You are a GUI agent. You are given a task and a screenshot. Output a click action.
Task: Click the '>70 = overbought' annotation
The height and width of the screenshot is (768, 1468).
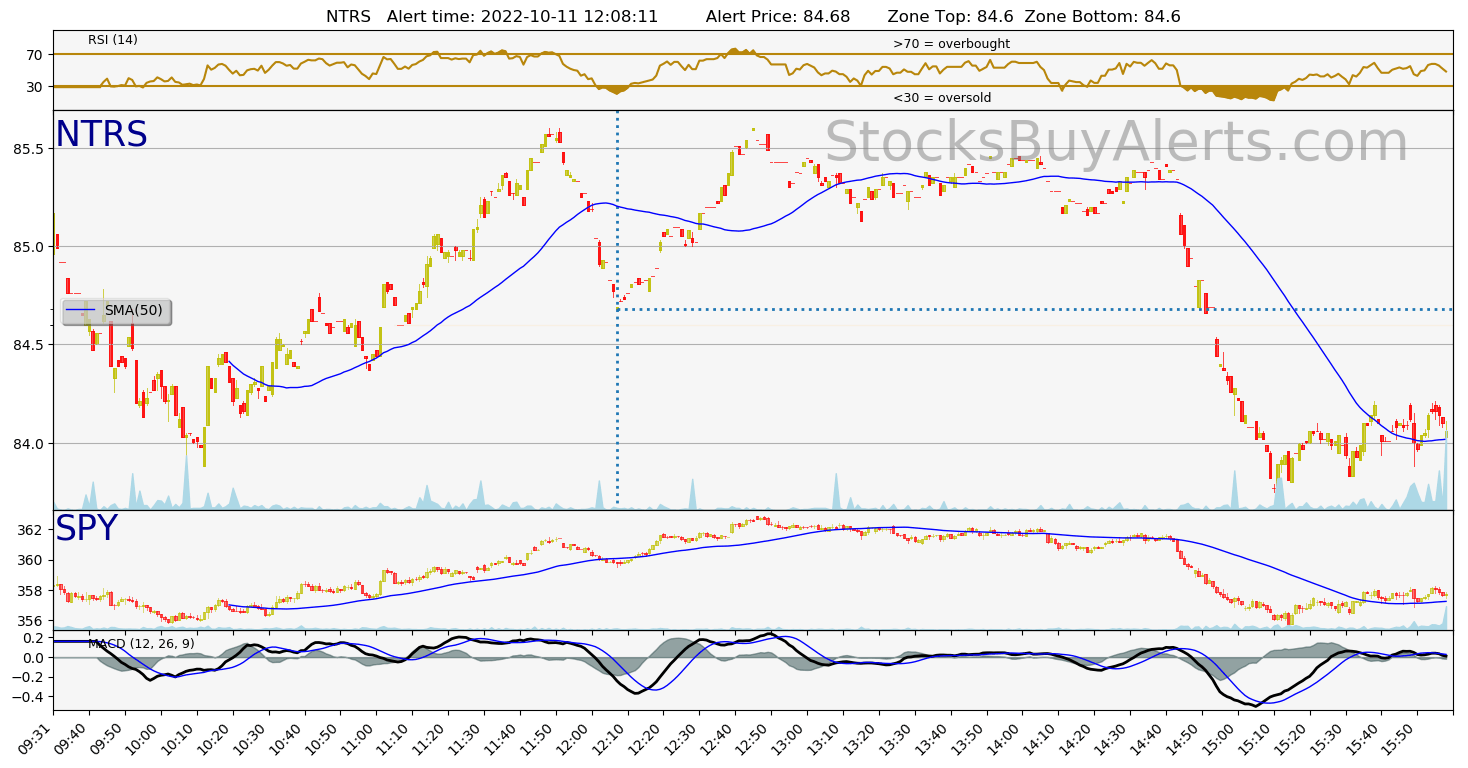tap(951, 44)
